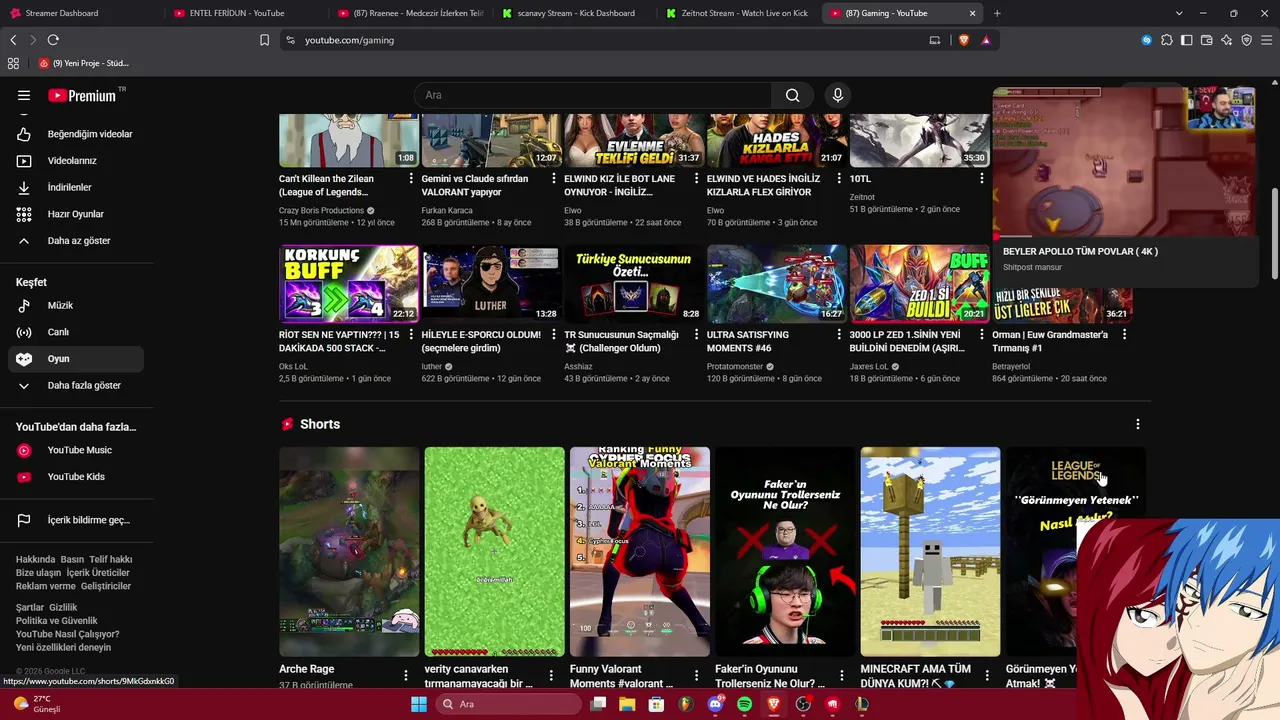Switch to the Zeitnot Stream Kick tab
Screen dimensions: 1280x720
[x=738, y=13]
